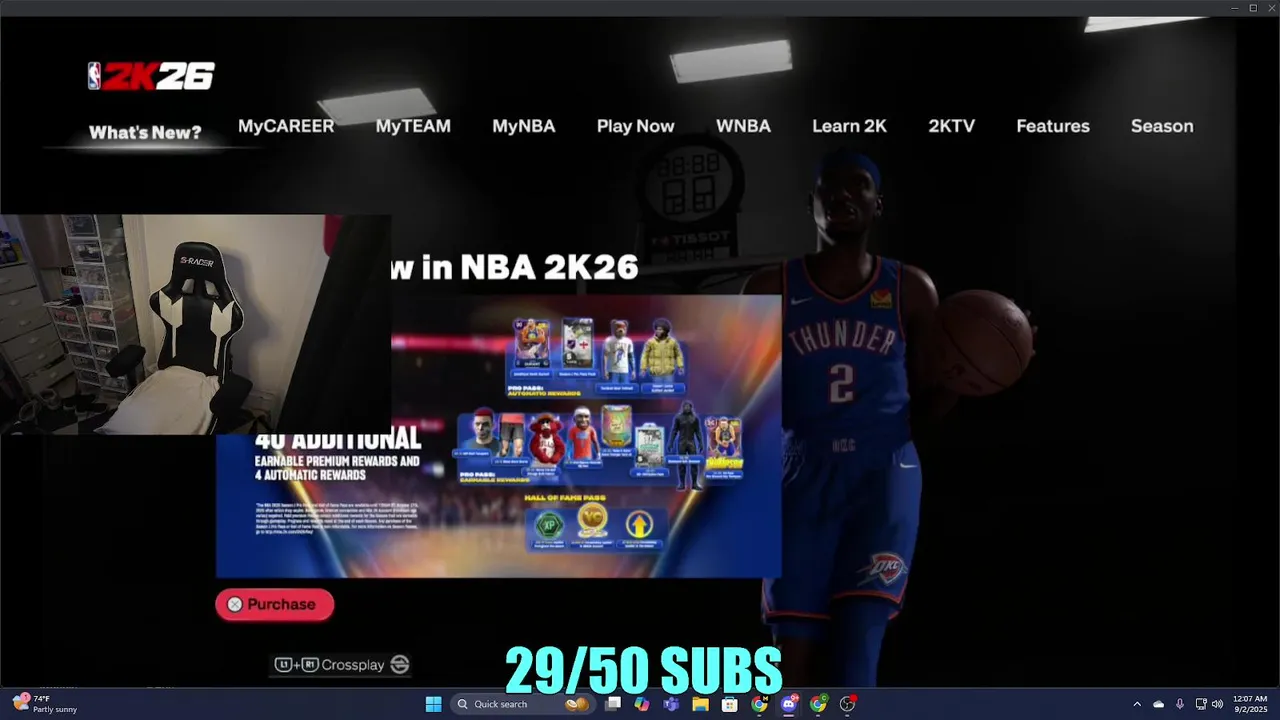
Task: Select Learn 2K in the menu bar
Action: click(x=849, y=126)
